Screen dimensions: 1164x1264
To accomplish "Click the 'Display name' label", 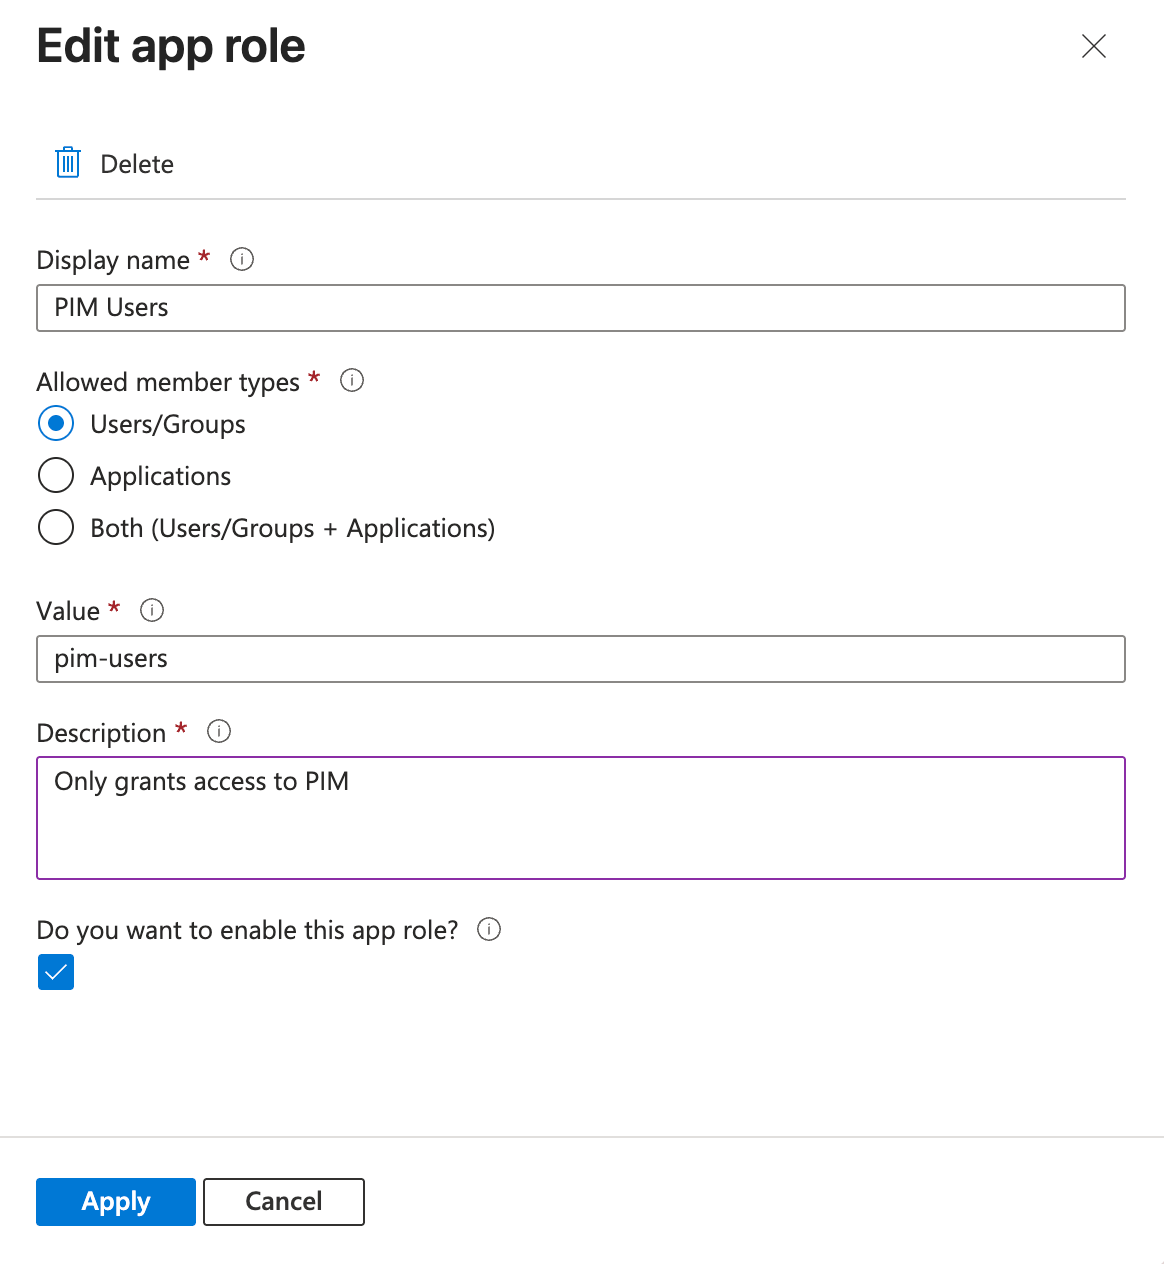I will (x=113, y=260).
